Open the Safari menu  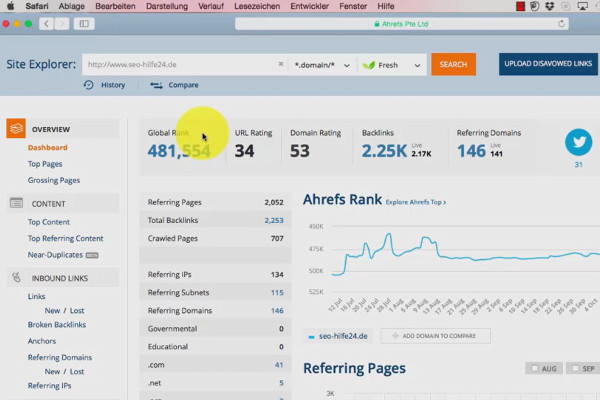37,6
